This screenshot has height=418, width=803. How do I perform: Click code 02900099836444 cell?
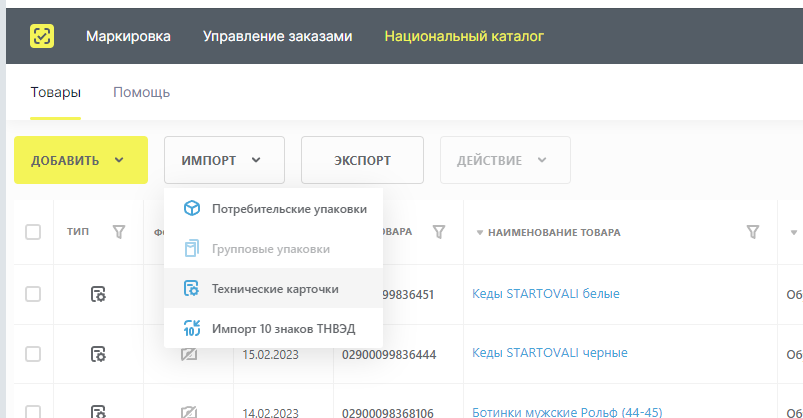389,354
